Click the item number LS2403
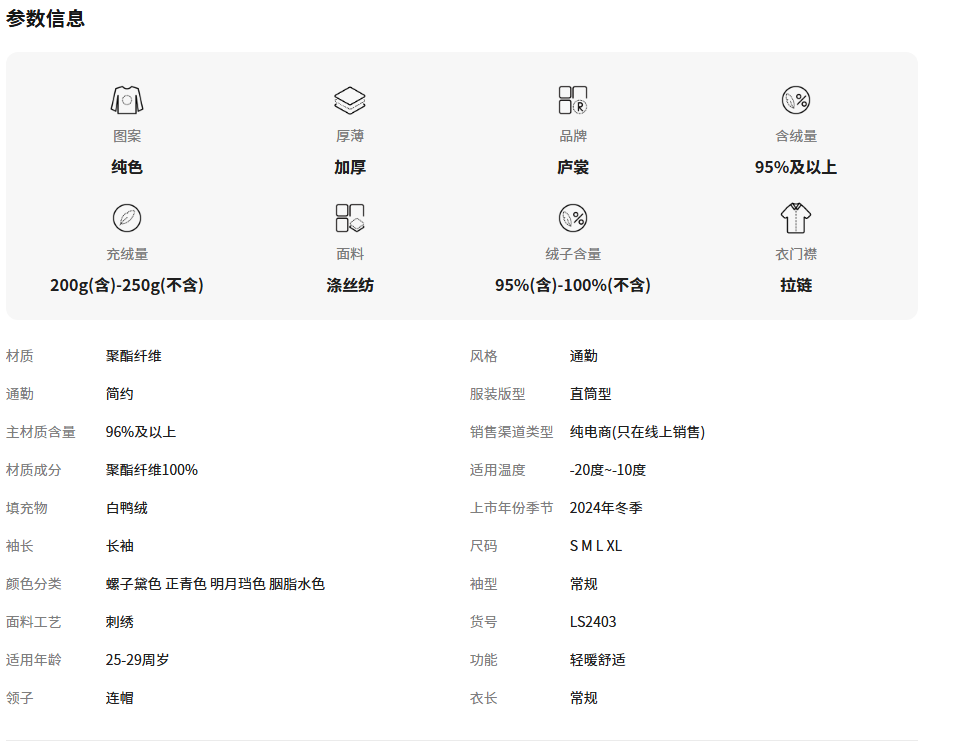Screen dimensions: 962x743 pos(593,622)
